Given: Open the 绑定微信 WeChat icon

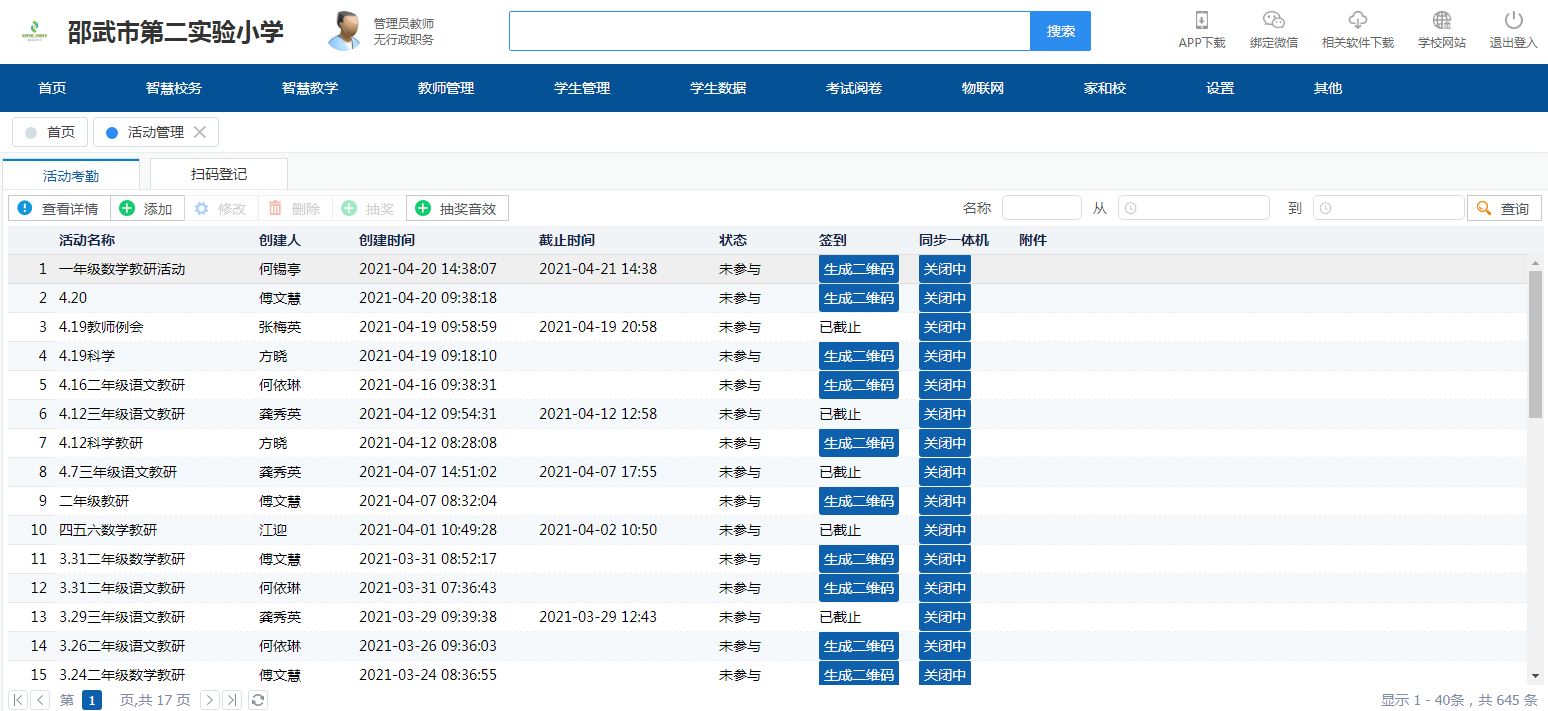Looking at the screenshot, I should tap(1273, 20).
